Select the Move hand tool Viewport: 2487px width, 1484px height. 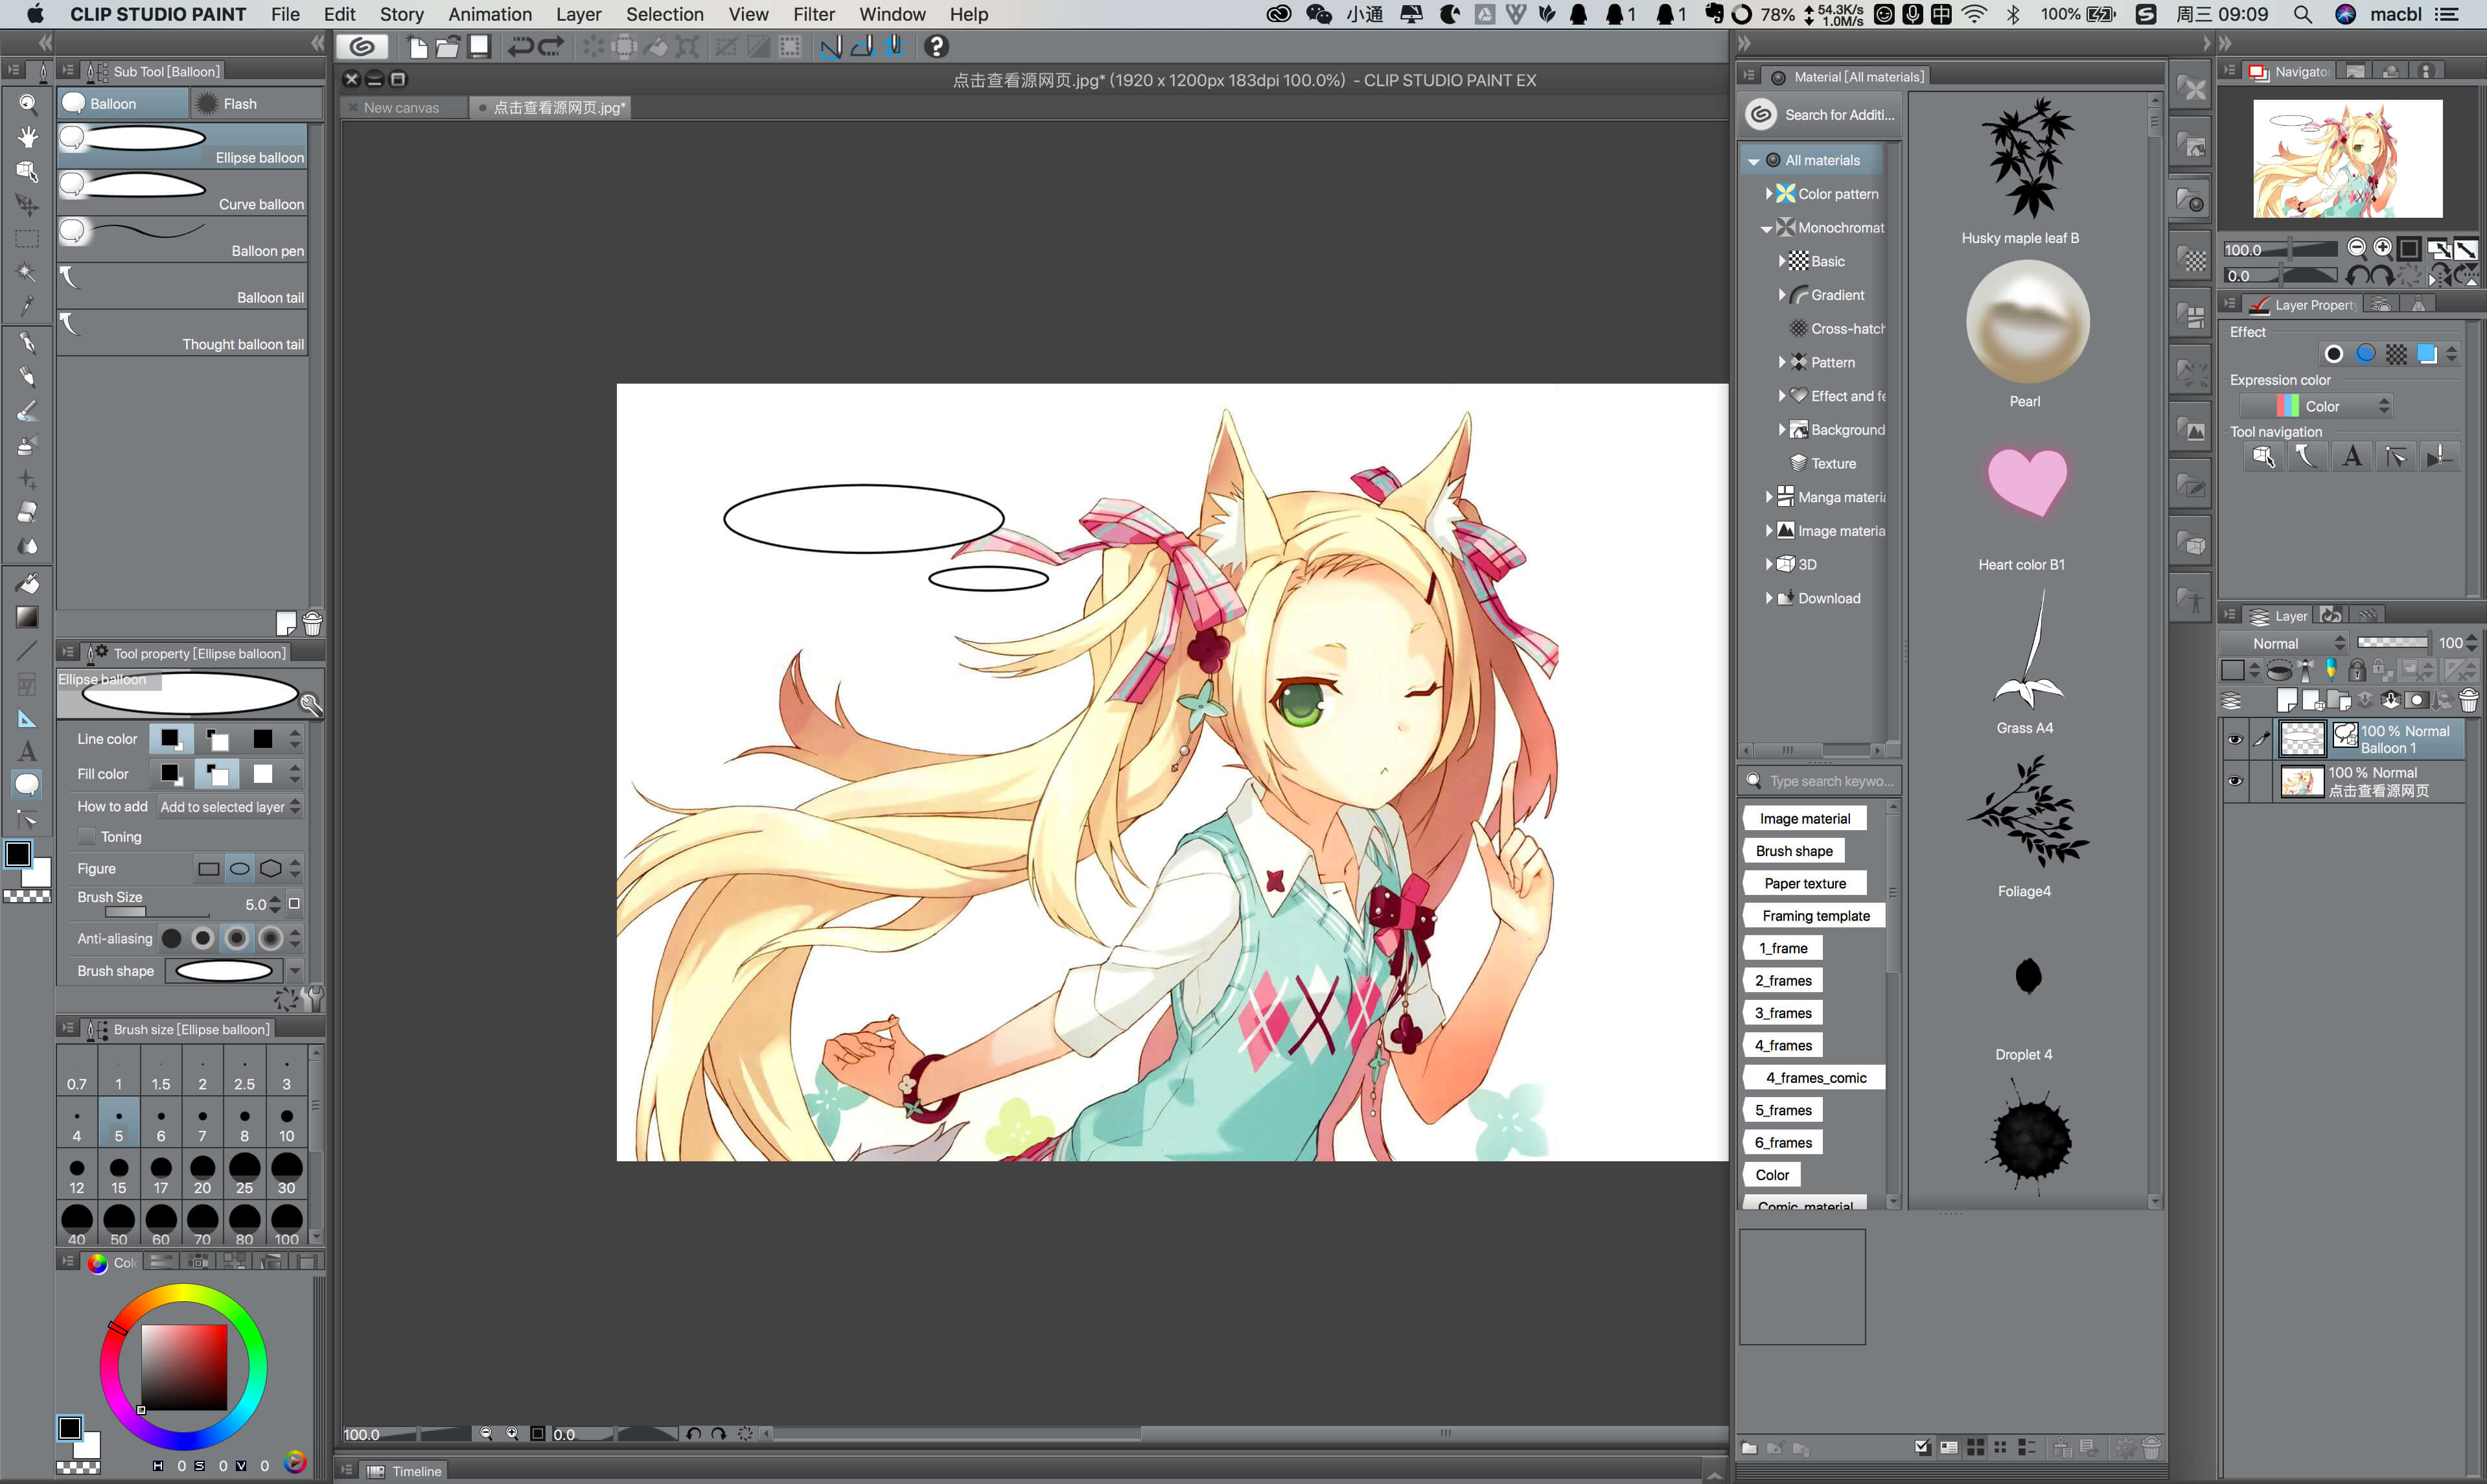[27, 137]
